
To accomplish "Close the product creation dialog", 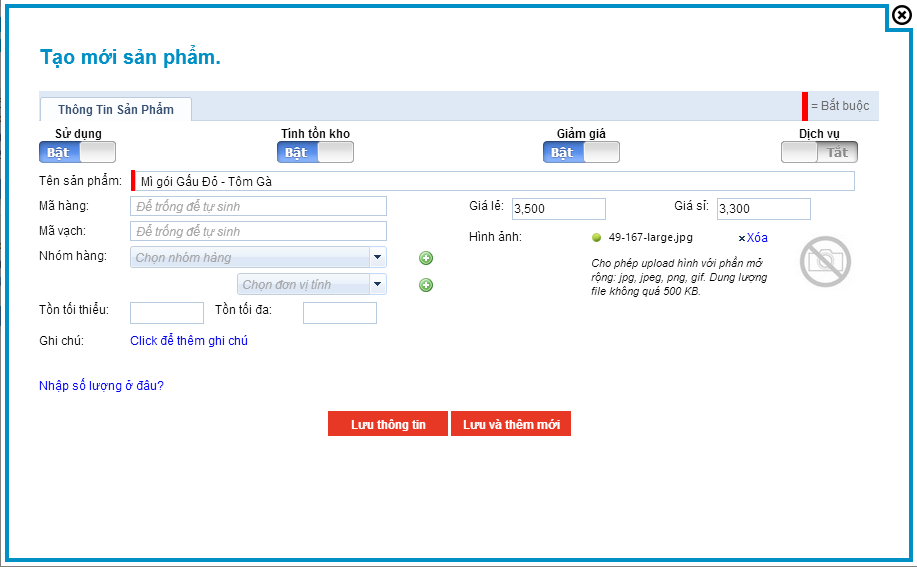I will [901, 15].
